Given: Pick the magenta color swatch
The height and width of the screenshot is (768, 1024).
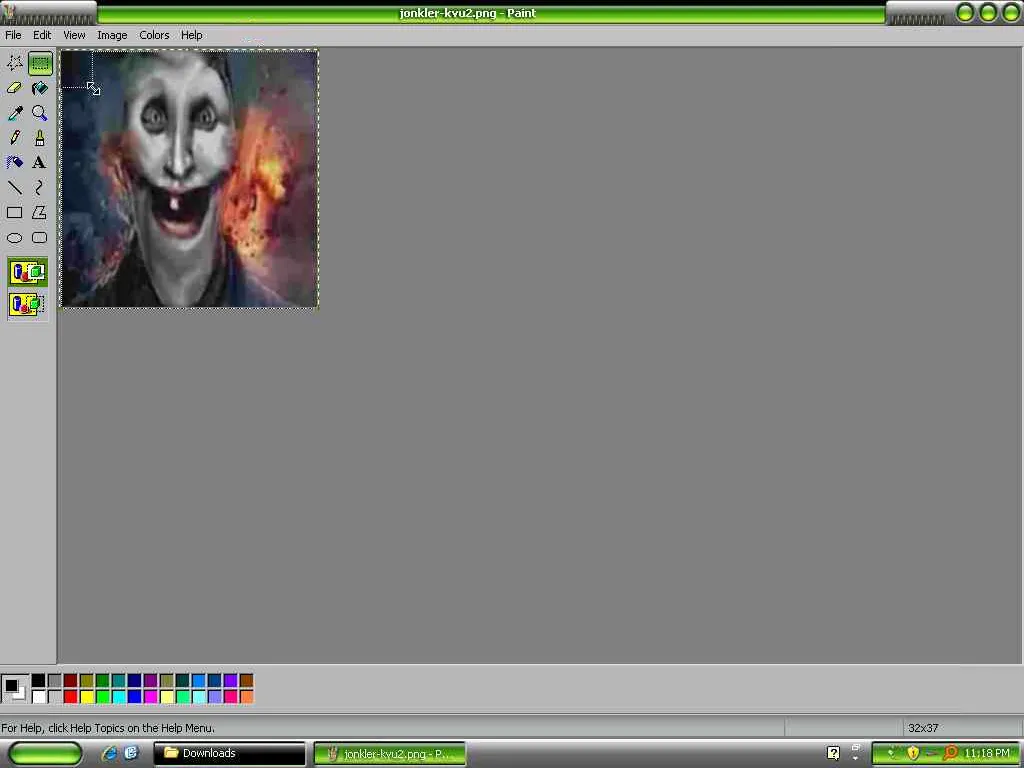Looking at the screenshot, I should coord(151,697).
